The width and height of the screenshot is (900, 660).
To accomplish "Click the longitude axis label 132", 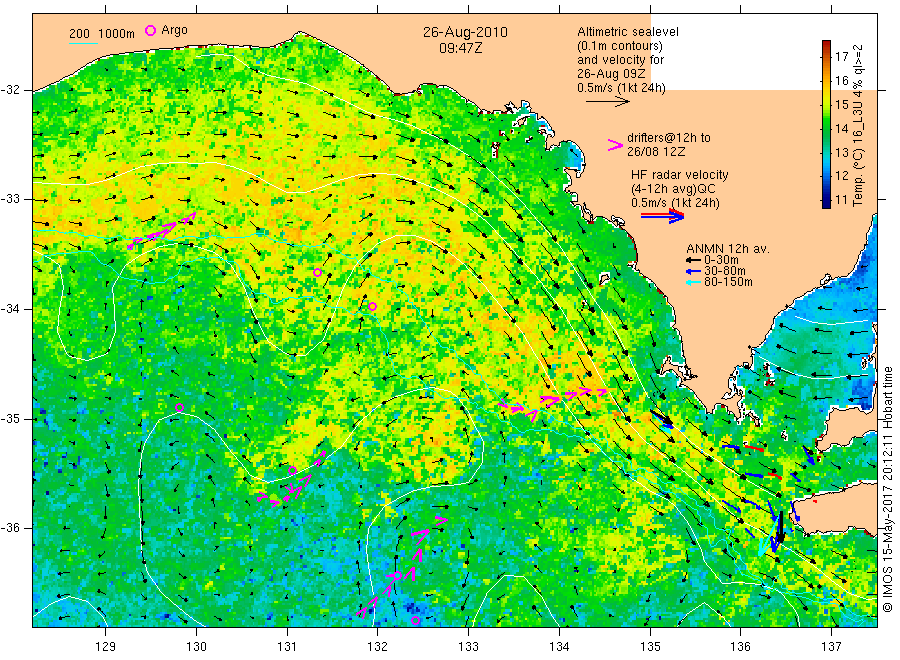I will 378,646.
